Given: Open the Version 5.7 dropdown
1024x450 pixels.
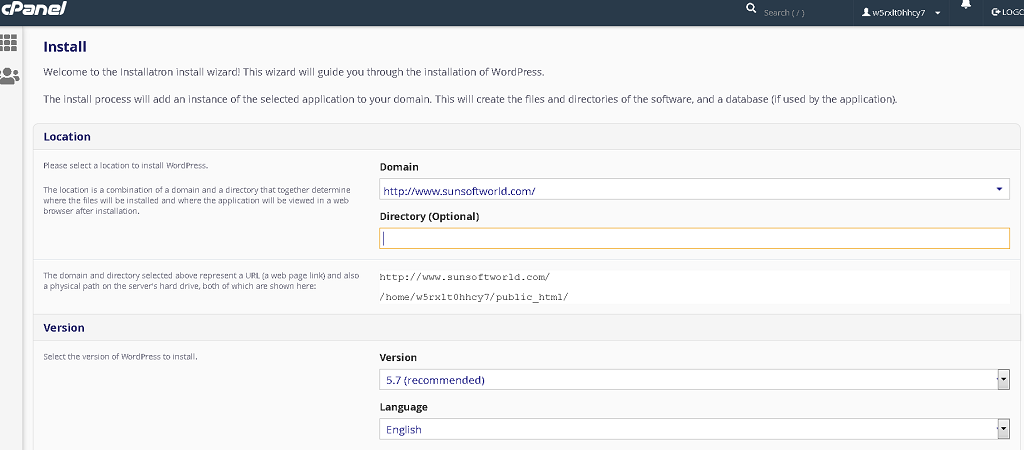Looking at the screenshot, I should pos(694,379).
